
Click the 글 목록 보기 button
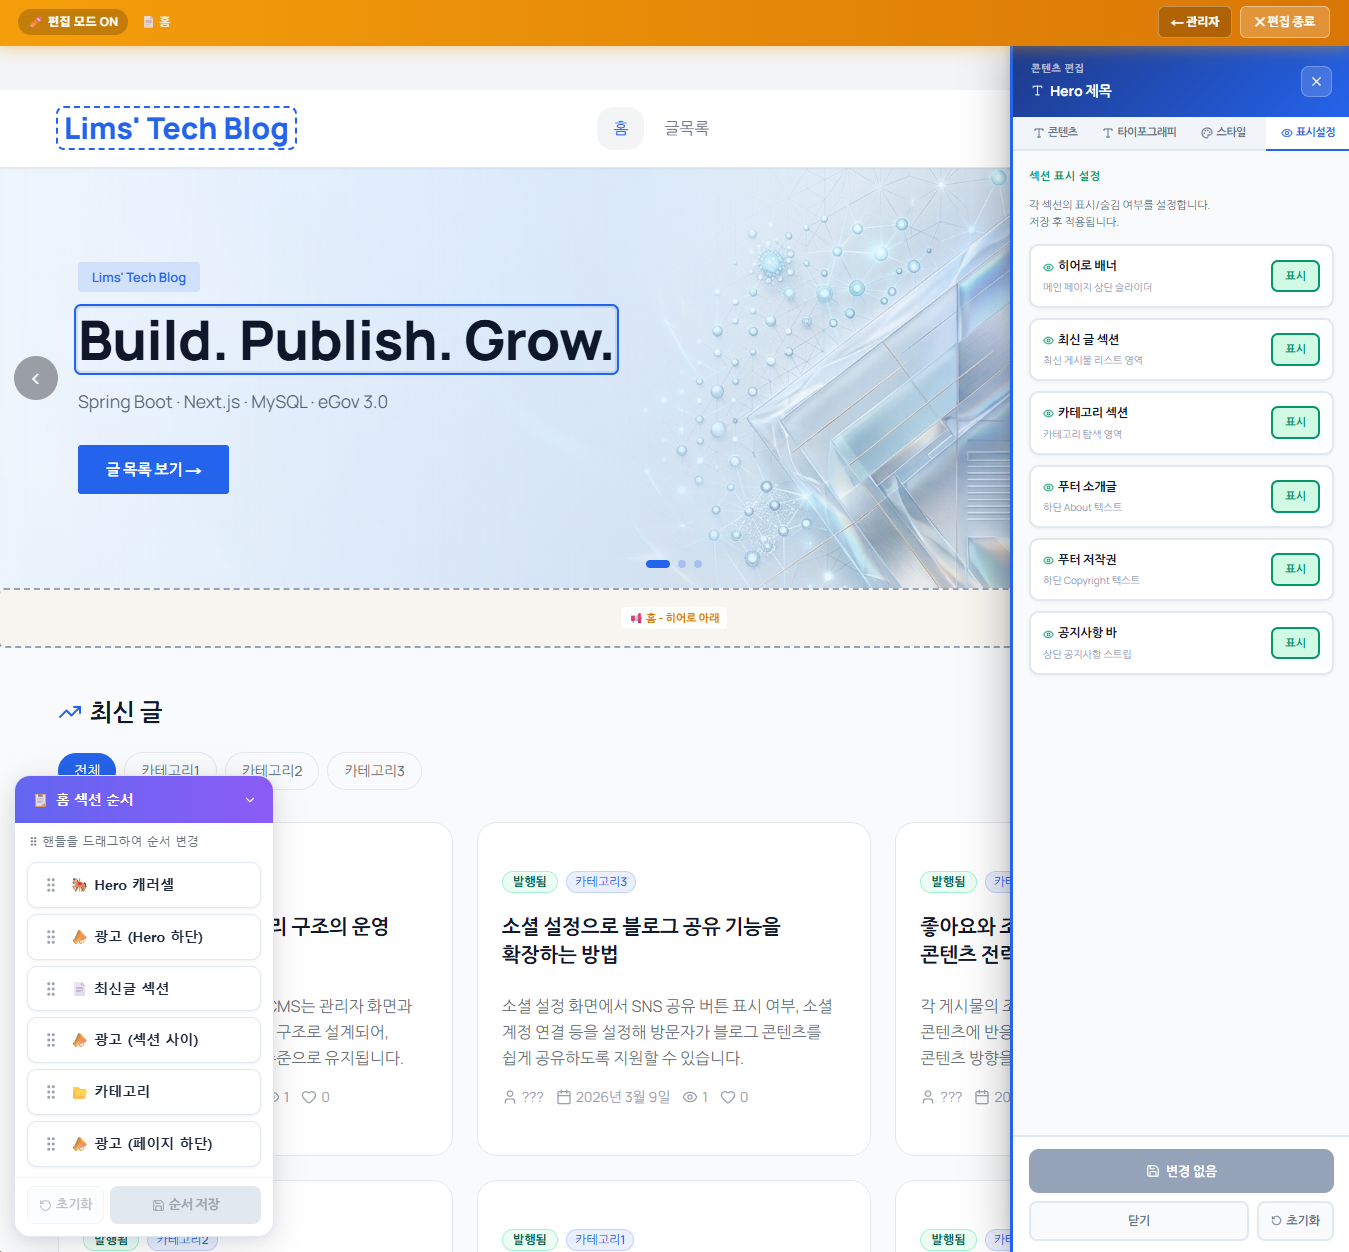(x=153, y=470)
